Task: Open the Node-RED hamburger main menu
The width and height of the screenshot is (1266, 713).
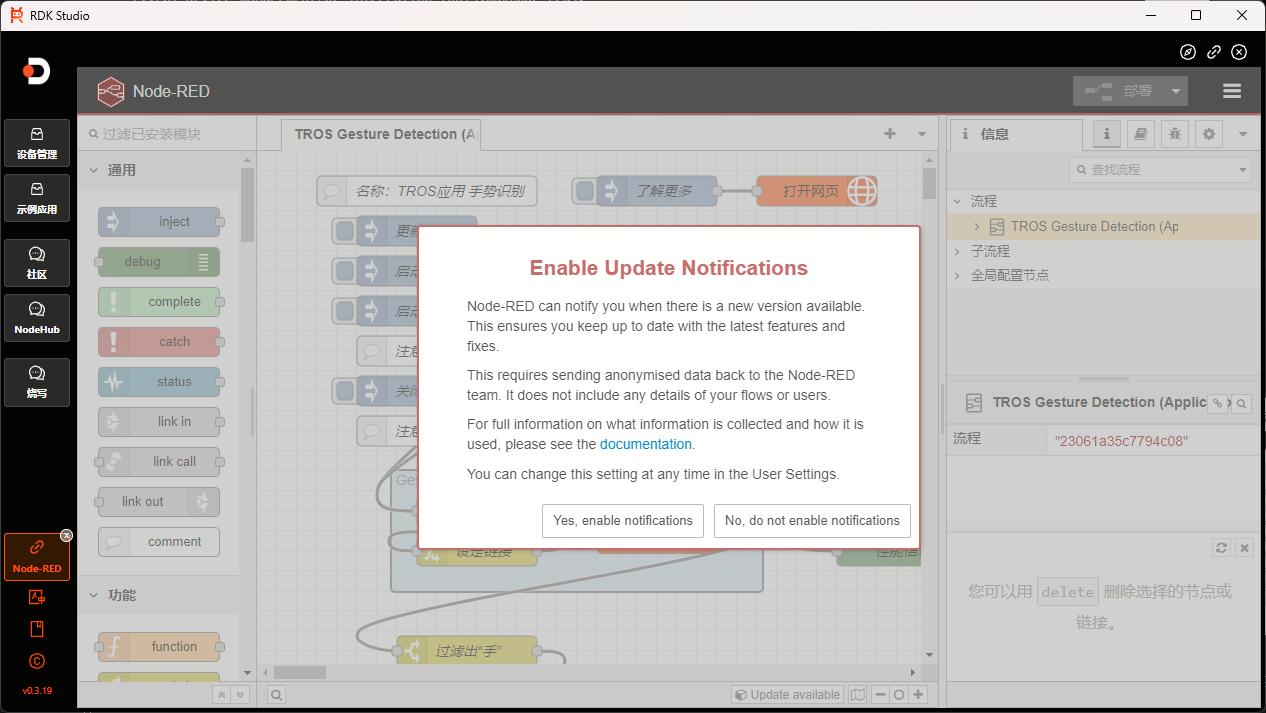Action: [x=1231, y=91]
